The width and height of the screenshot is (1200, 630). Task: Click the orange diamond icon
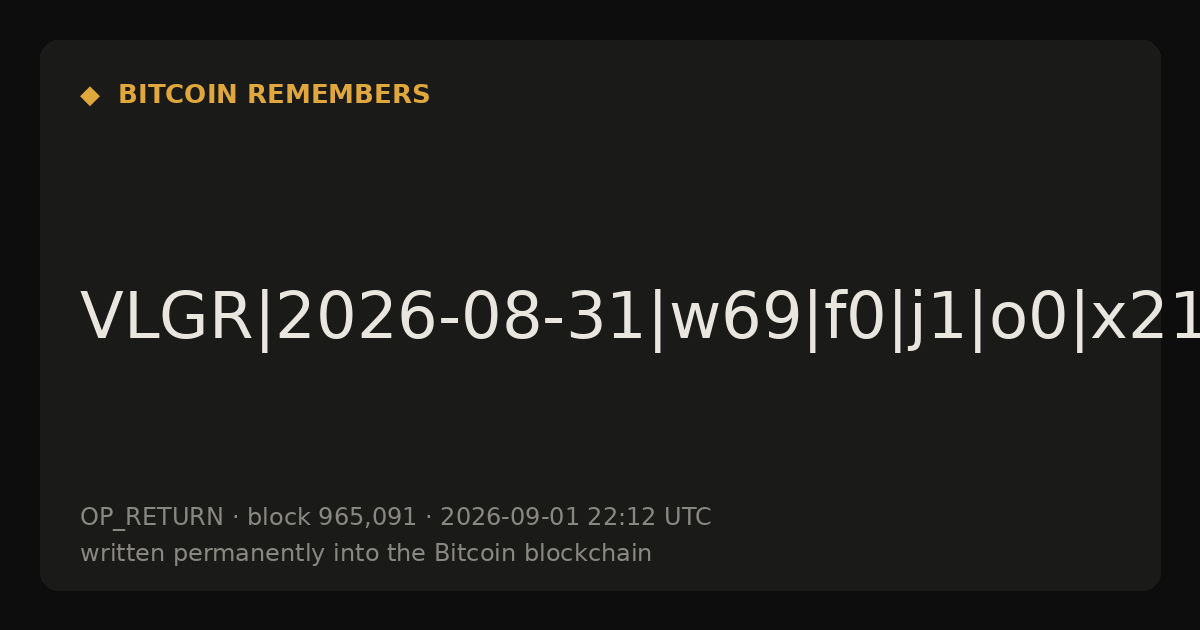(x=90, y=96)
